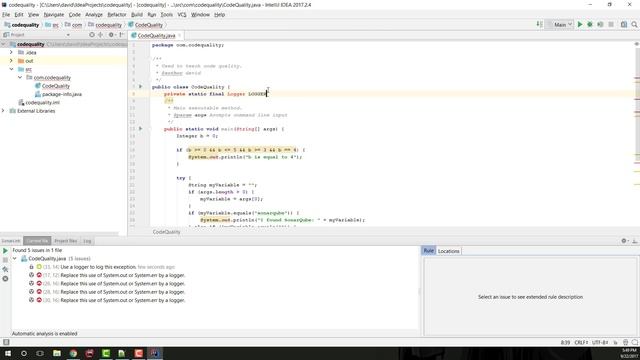This screenshot has width=640, height=360.
Task: Click the lock read-only icon in status bar
Action: pyautogui.click(x=616, y=342)
